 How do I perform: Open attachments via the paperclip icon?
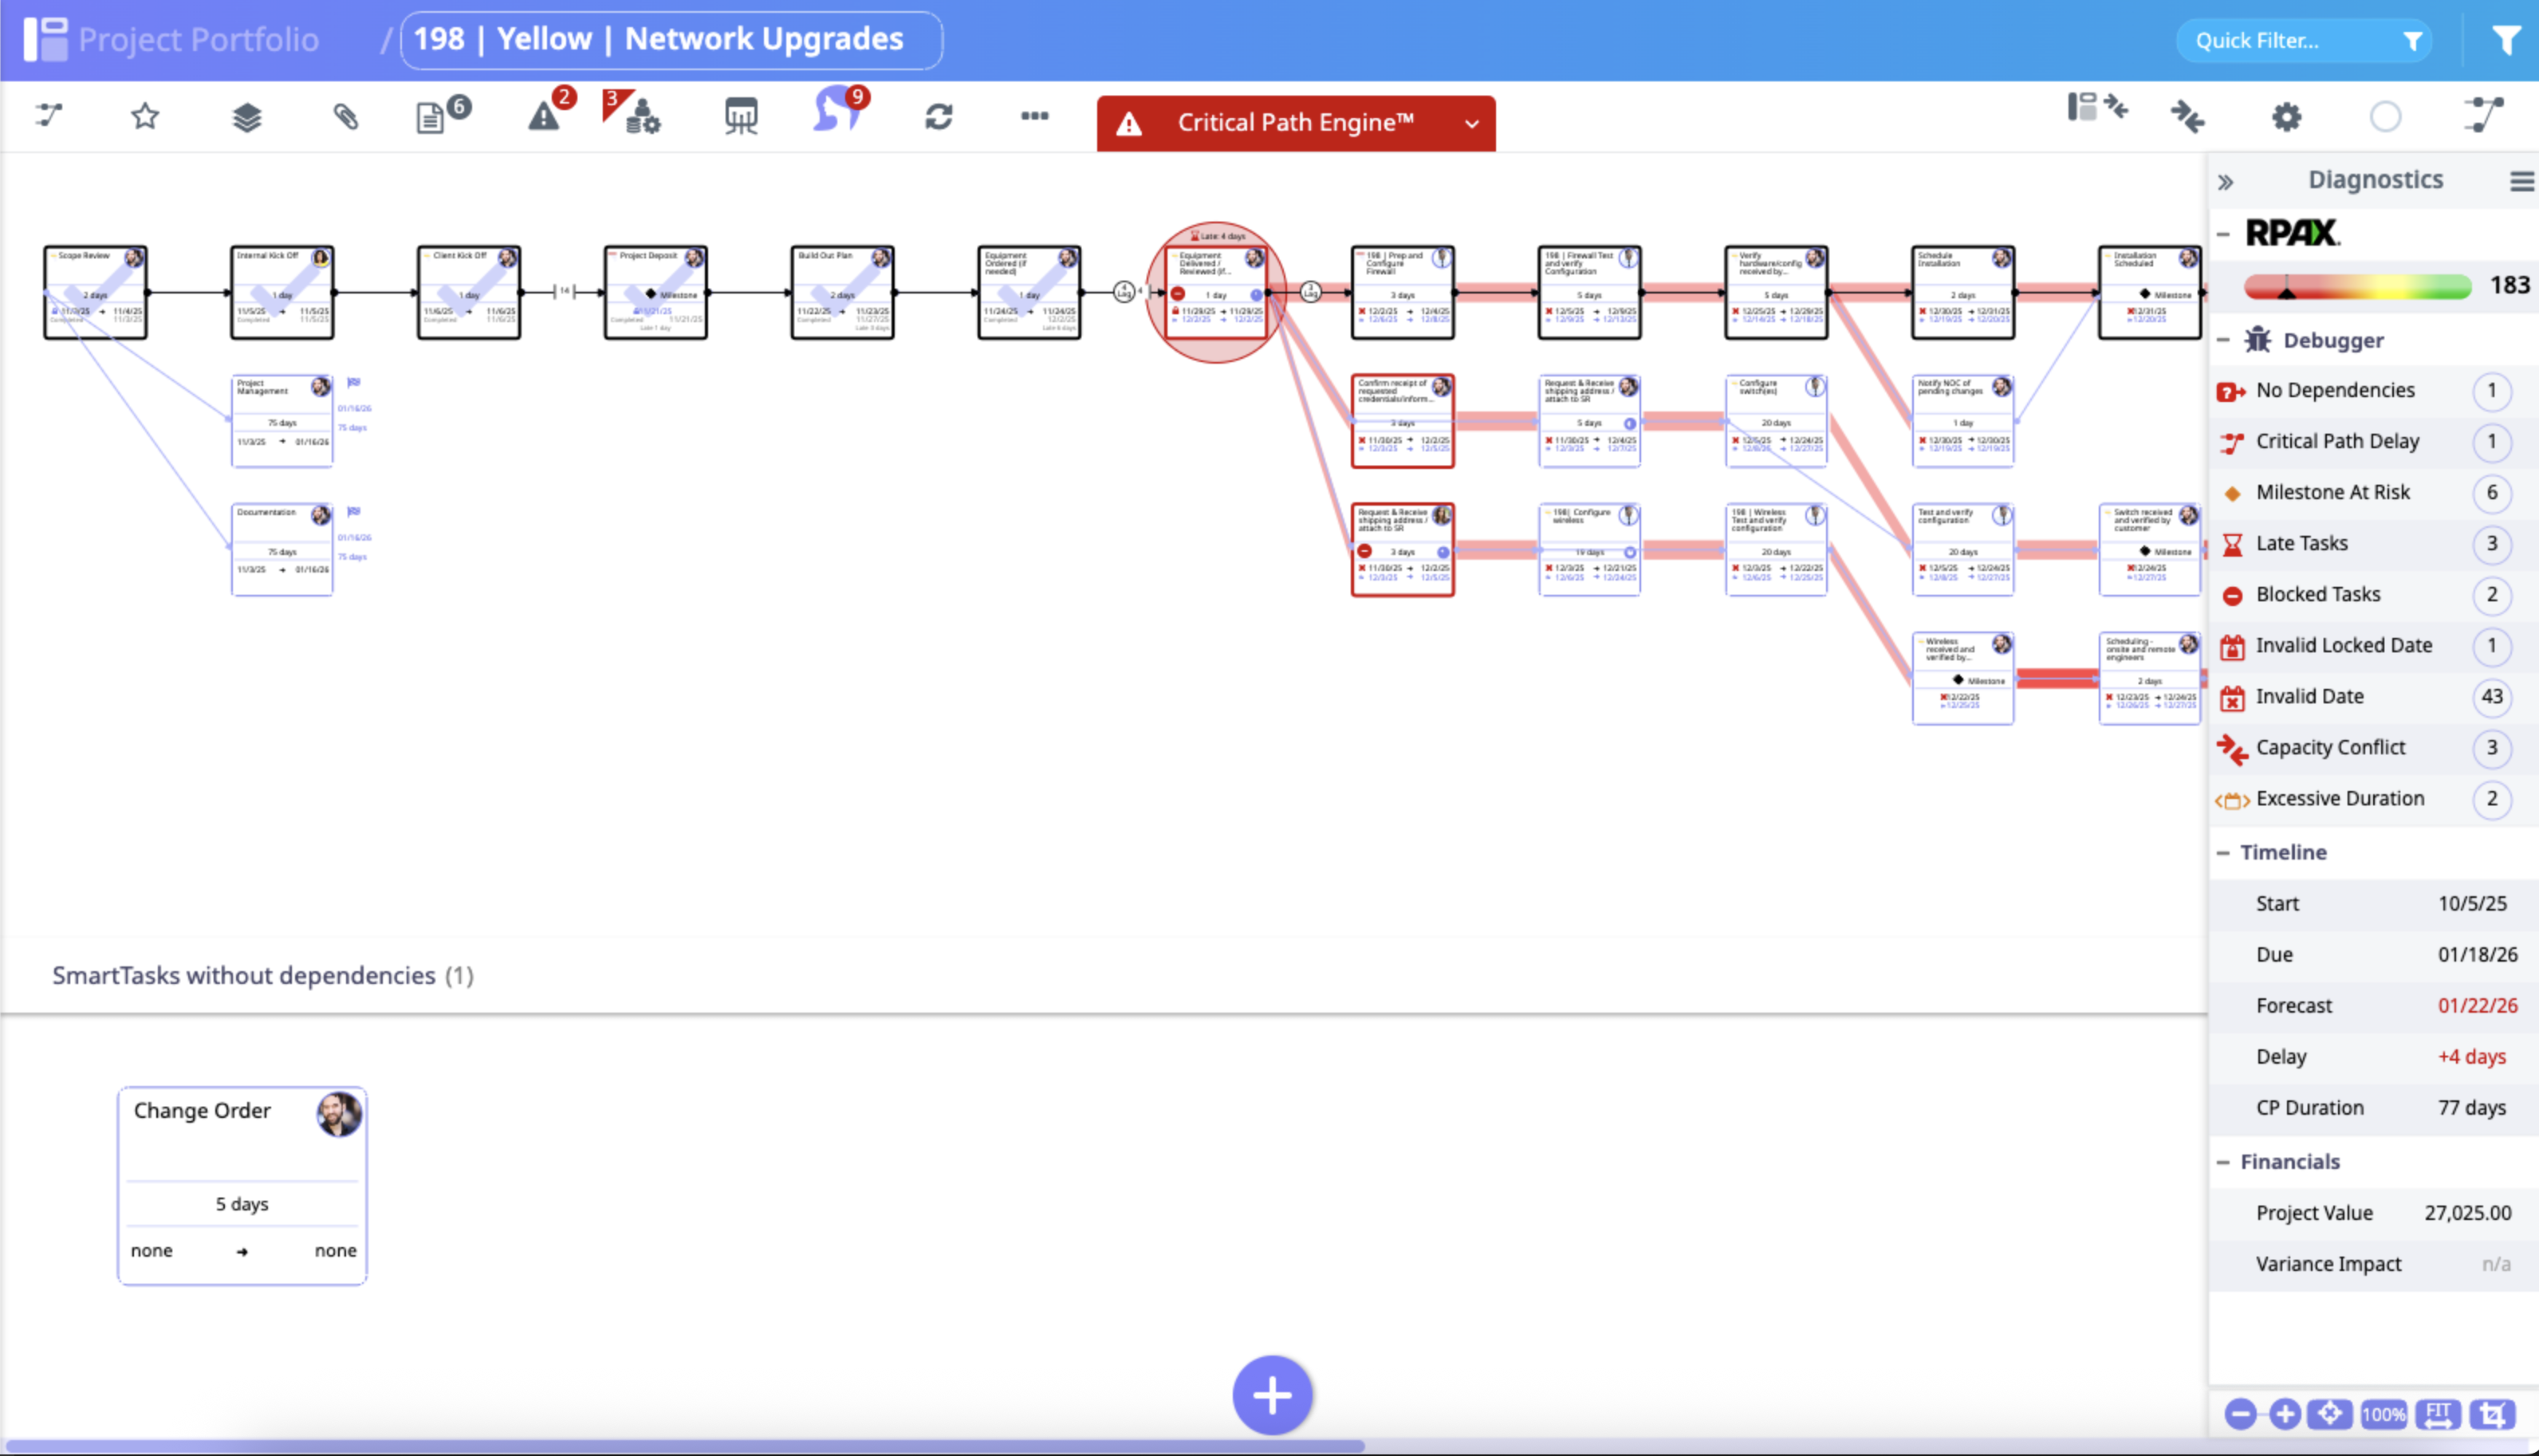click(x=344, y=115)
